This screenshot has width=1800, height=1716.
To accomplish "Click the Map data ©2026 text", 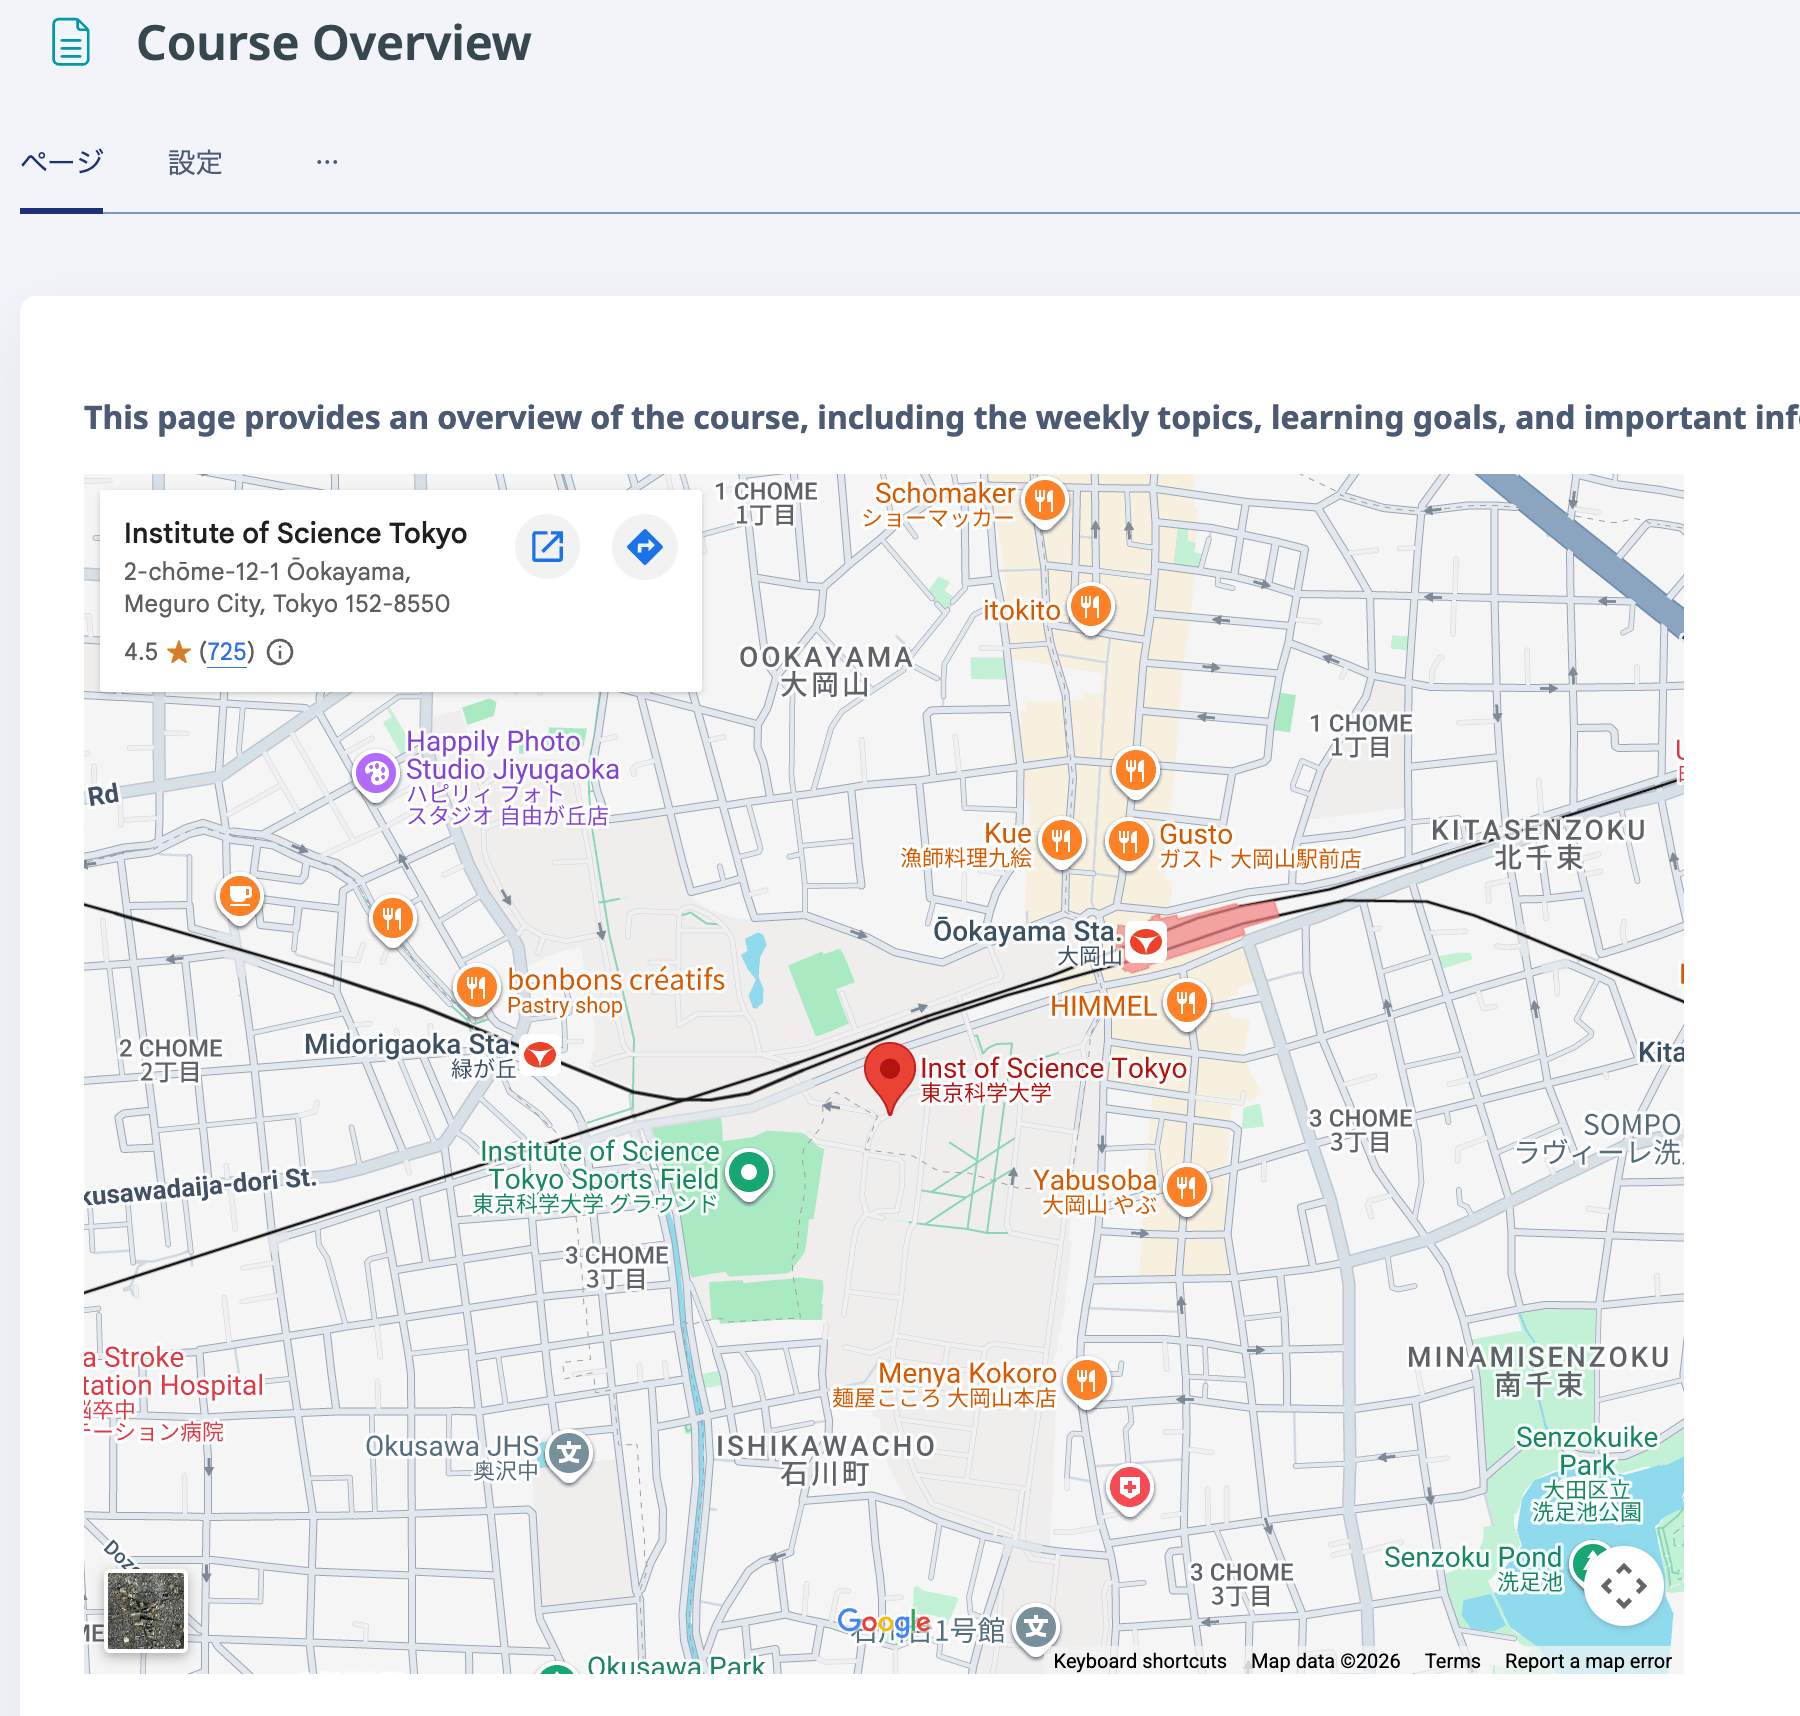I will [1325, 1661].
